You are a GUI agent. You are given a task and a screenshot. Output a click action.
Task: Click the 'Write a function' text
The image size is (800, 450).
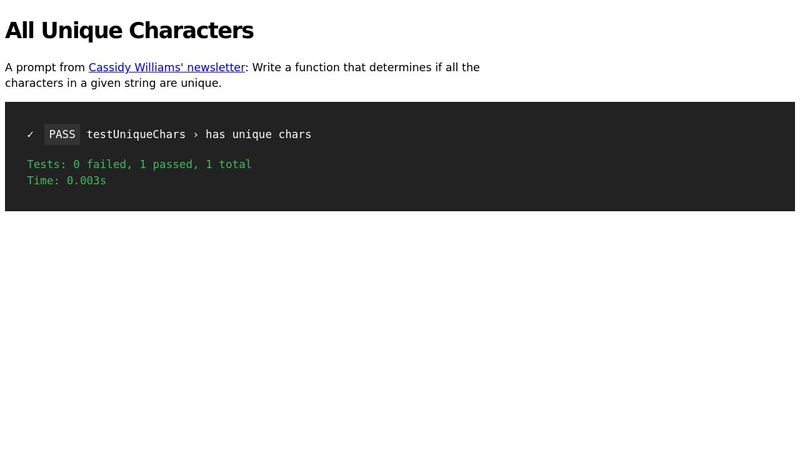point(298,68)
